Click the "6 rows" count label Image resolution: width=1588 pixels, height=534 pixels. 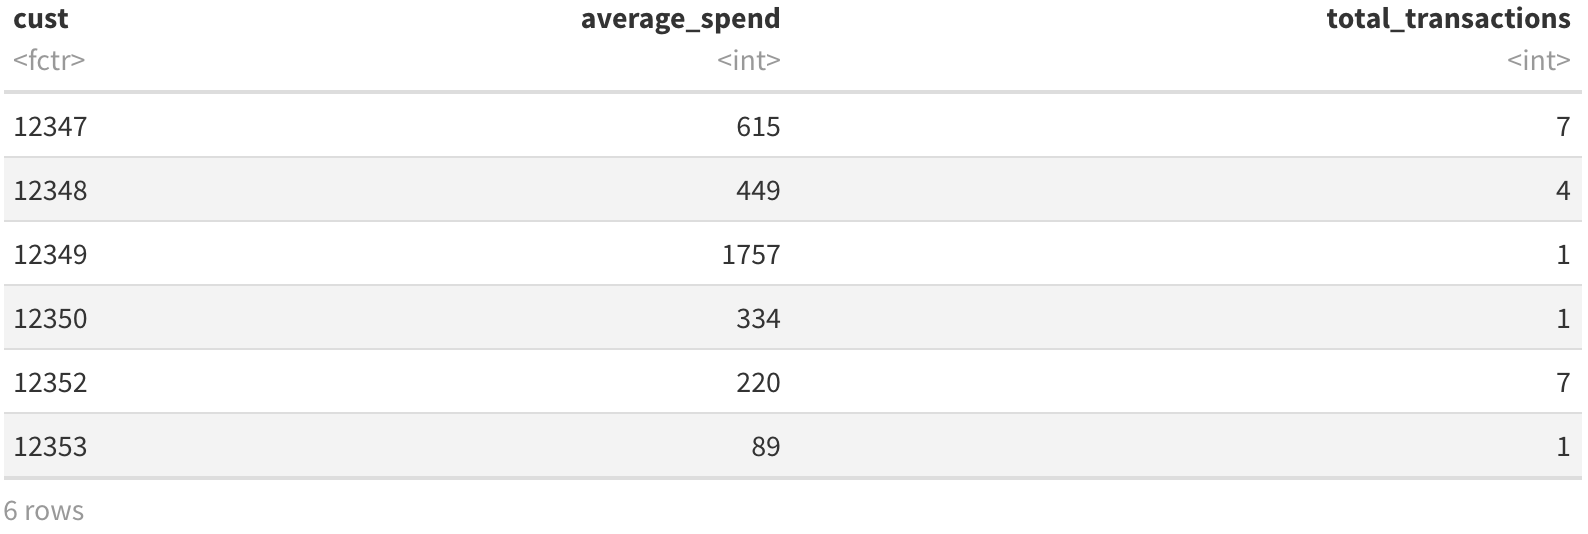click(44, 511)
